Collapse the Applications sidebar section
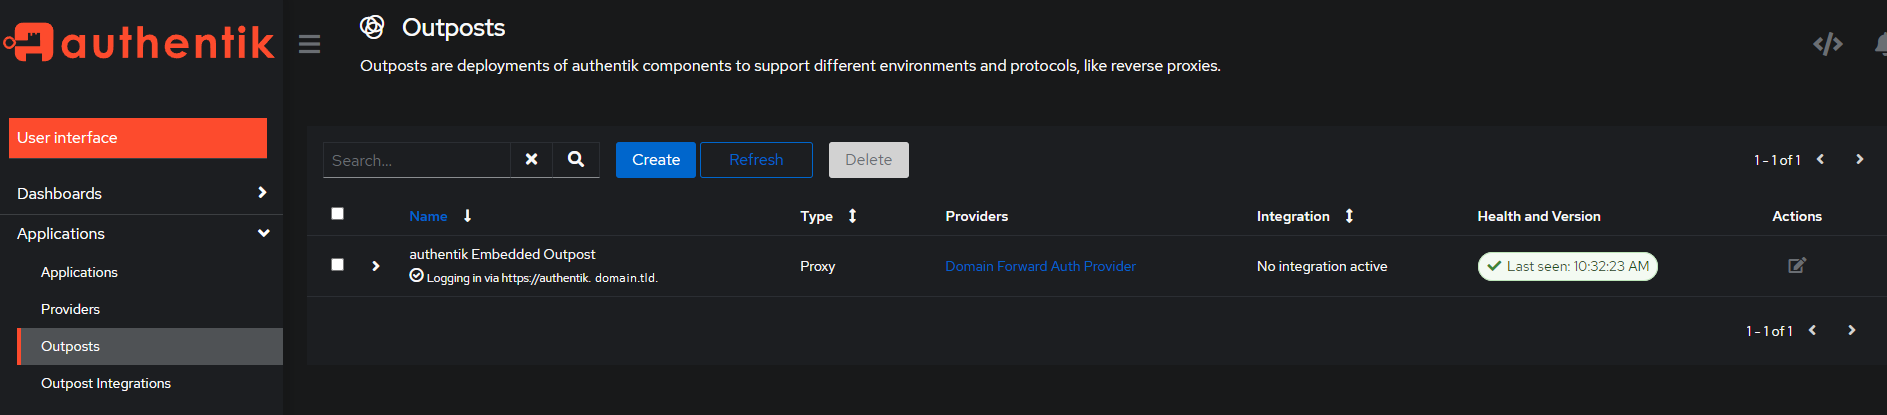Image resolution: width=1887 pixels, height=415 pixels. point(141,233)
